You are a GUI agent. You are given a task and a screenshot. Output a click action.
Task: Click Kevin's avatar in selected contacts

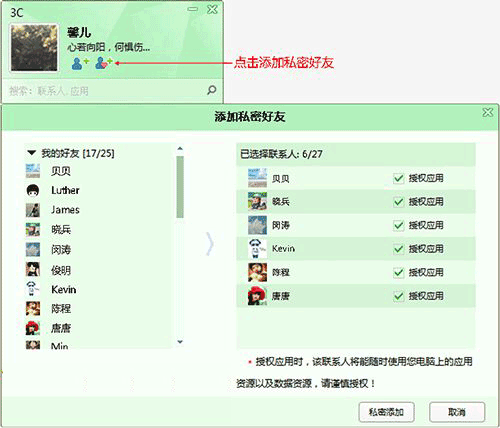pos(257,249)
